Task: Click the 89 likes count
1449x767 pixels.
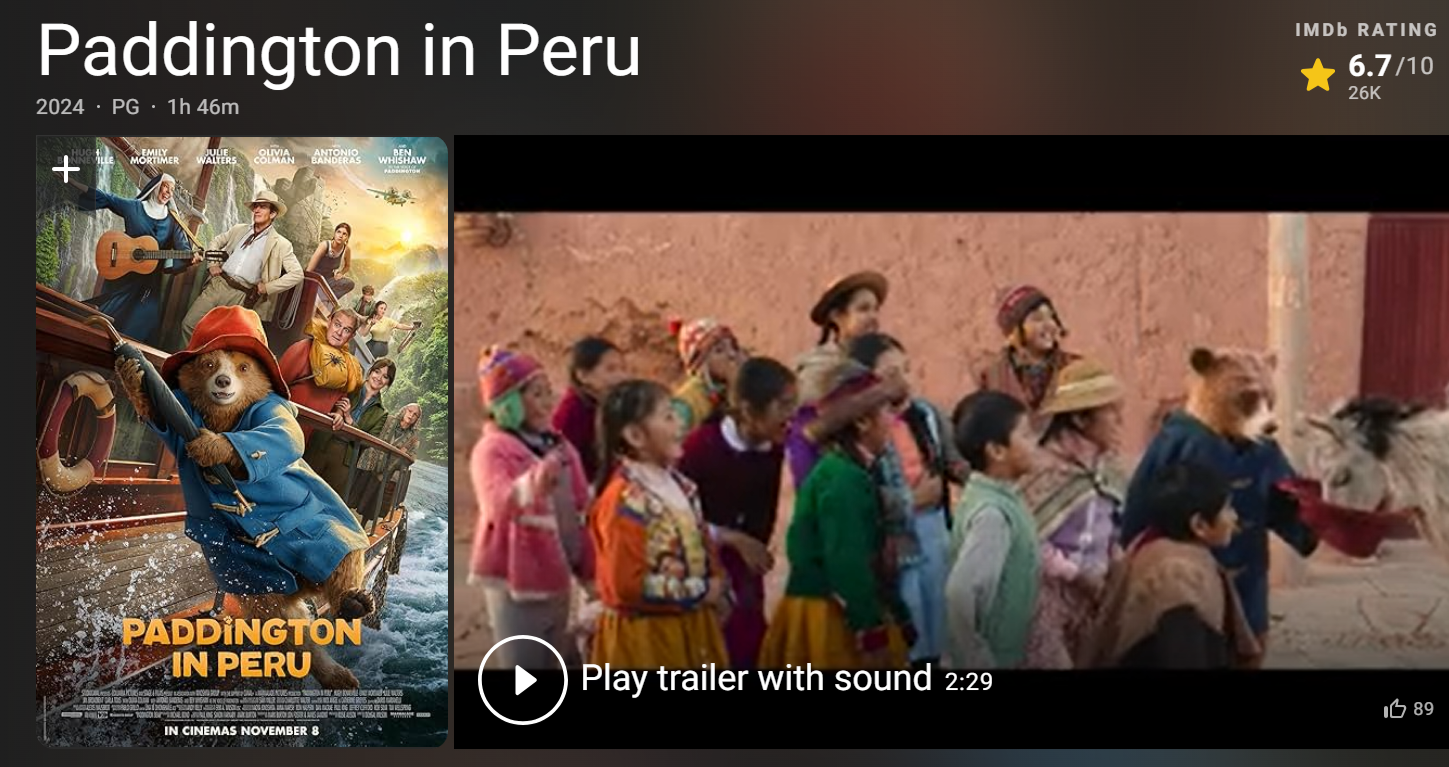Action: point(1424,709)
